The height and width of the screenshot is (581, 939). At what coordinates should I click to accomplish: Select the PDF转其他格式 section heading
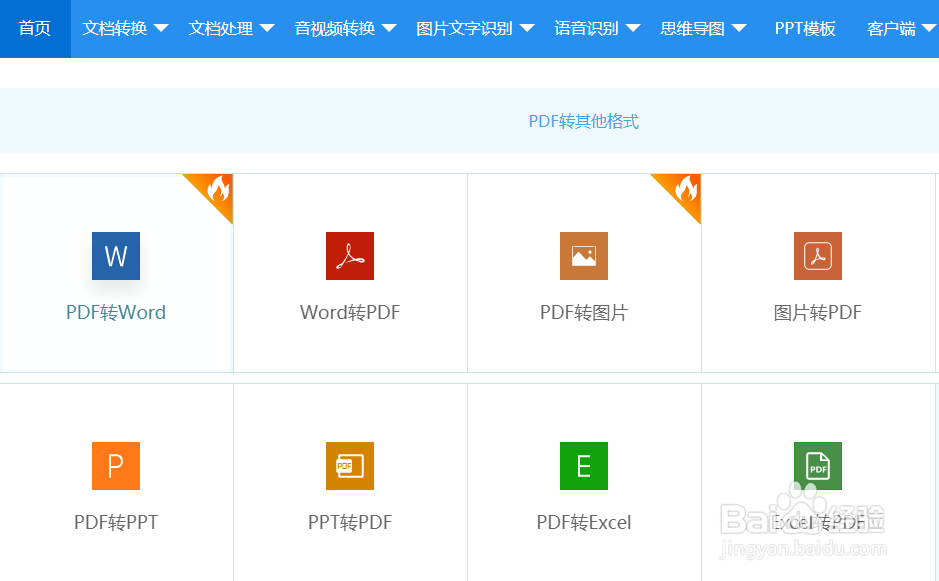584,122
